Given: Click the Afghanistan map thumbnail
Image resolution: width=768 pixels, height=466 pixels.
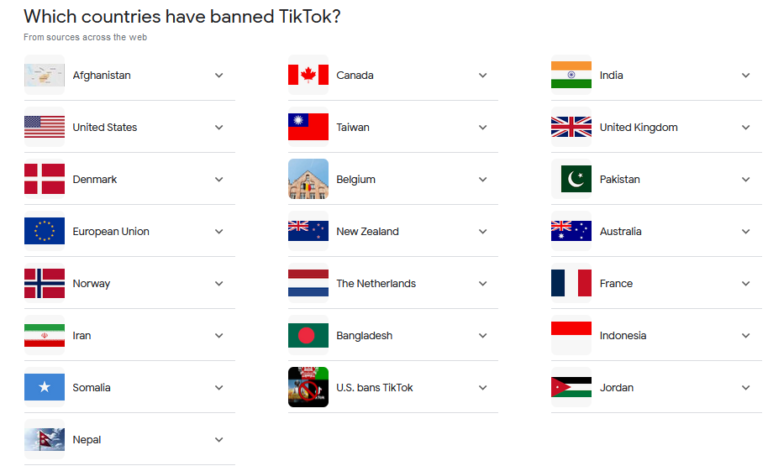Looking at the screenshot, I should [x=44, y=75].
